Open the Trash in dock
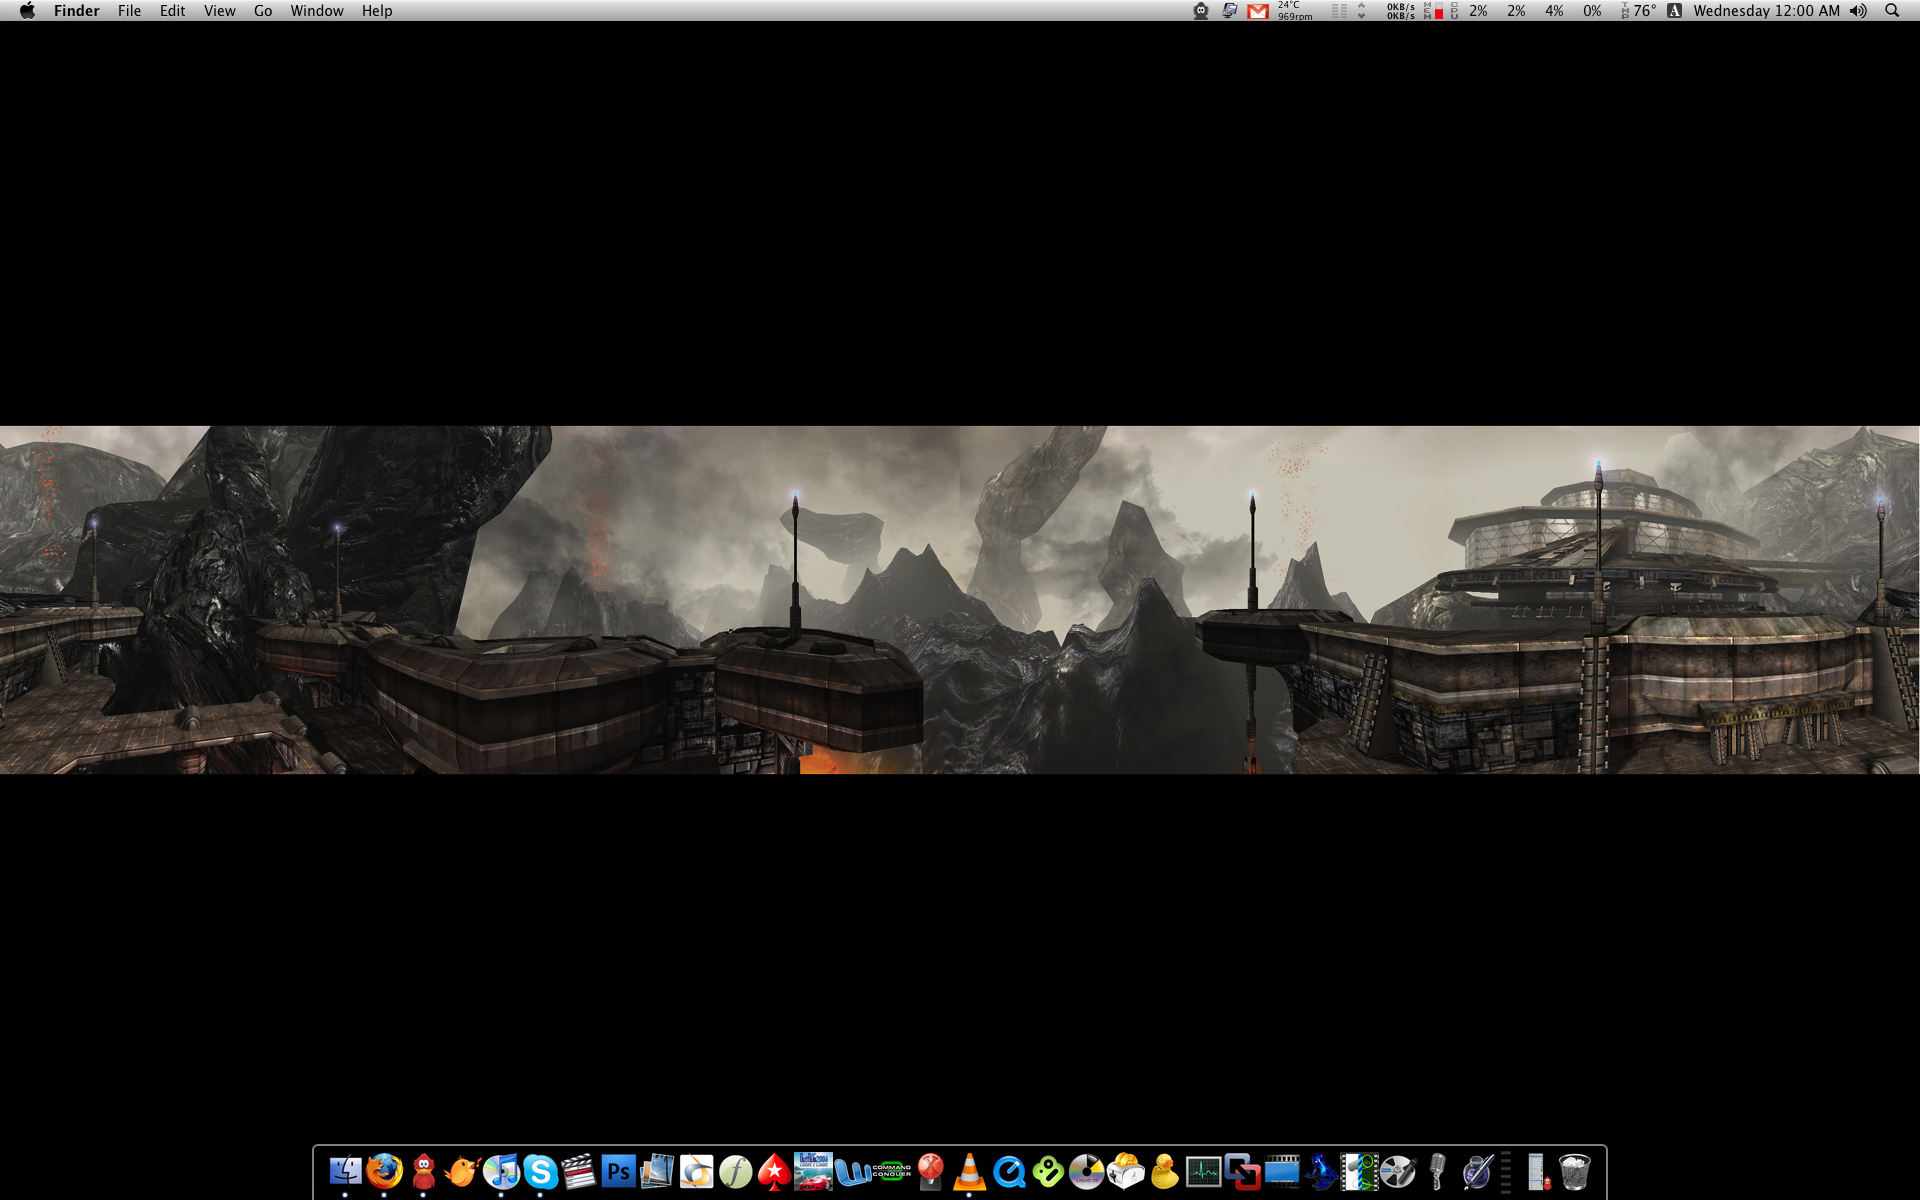 coord(1574,1171)
